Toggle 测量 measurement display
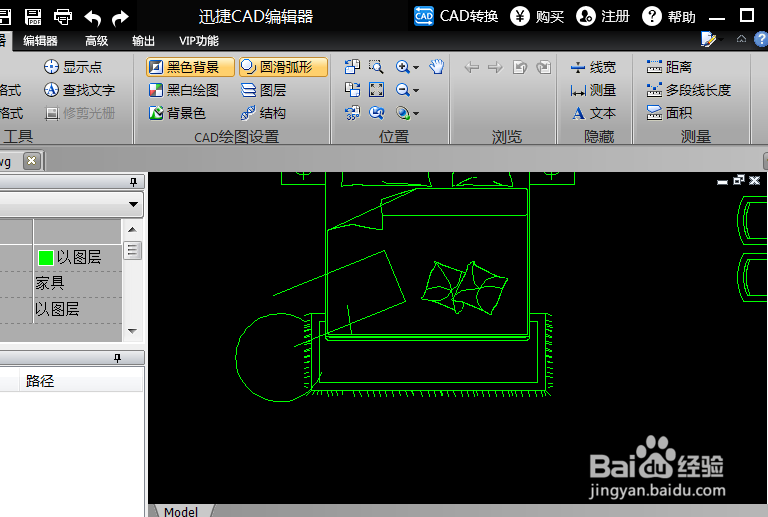This screenshot has height=517, width=768. click(593, 90)
